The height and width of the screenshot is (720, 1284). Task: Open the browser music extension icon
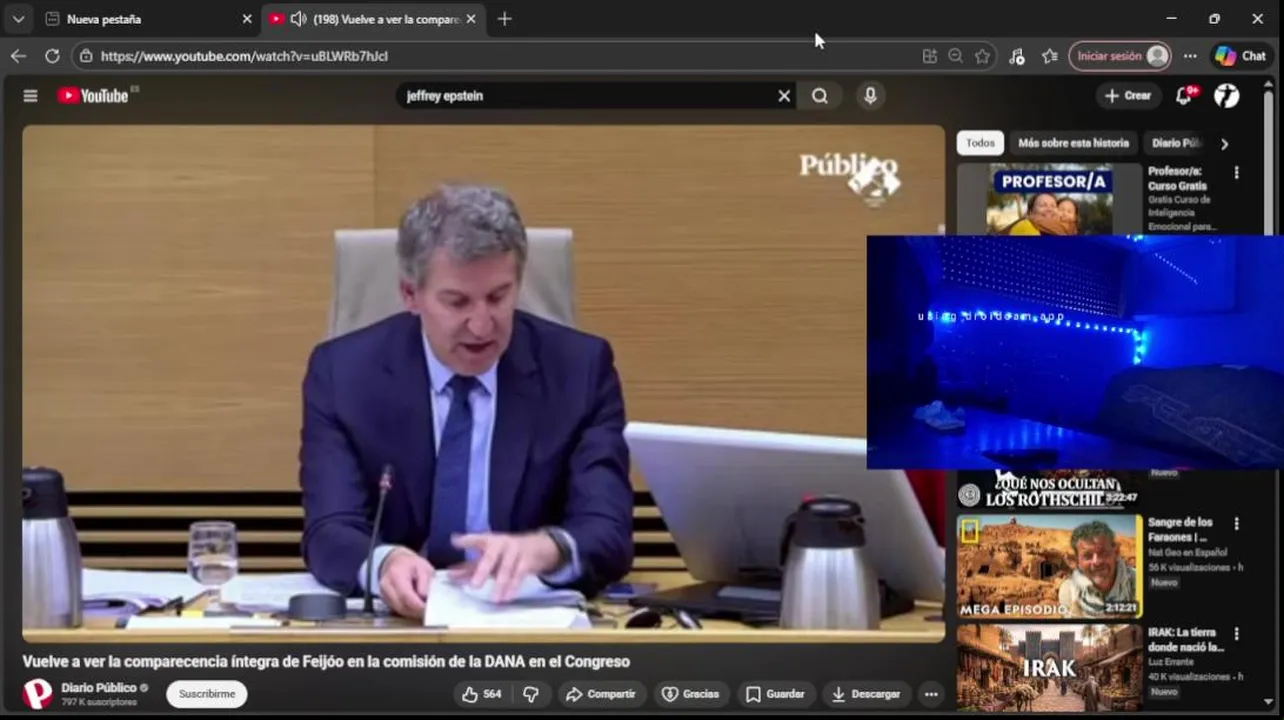(1016, 56)
